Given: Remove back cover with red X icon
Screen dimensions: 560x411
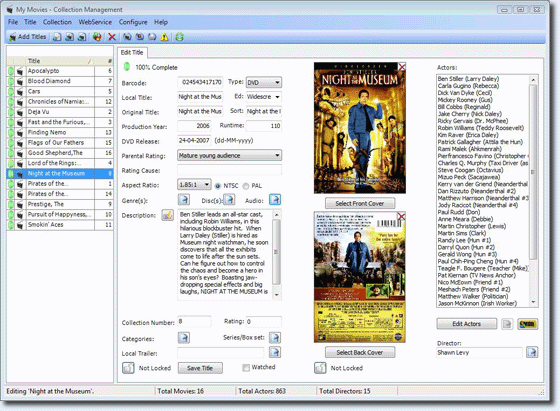Looking at the screenshot, I should [401, 216].
